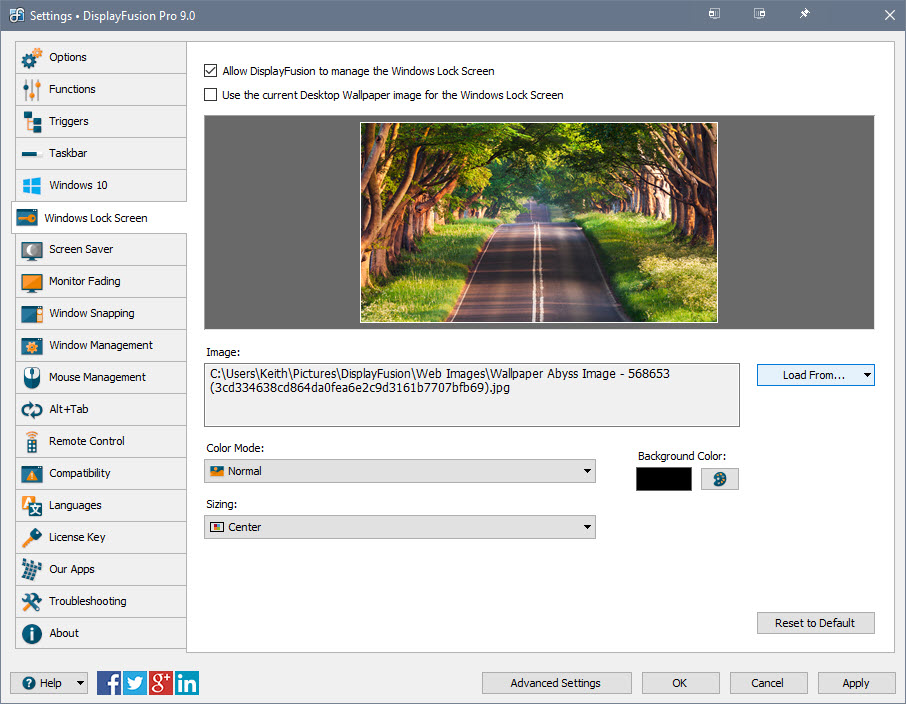Screen dimensions: 906x704
Task: Open Mouse Management settings via its icon
Action: 33,377
